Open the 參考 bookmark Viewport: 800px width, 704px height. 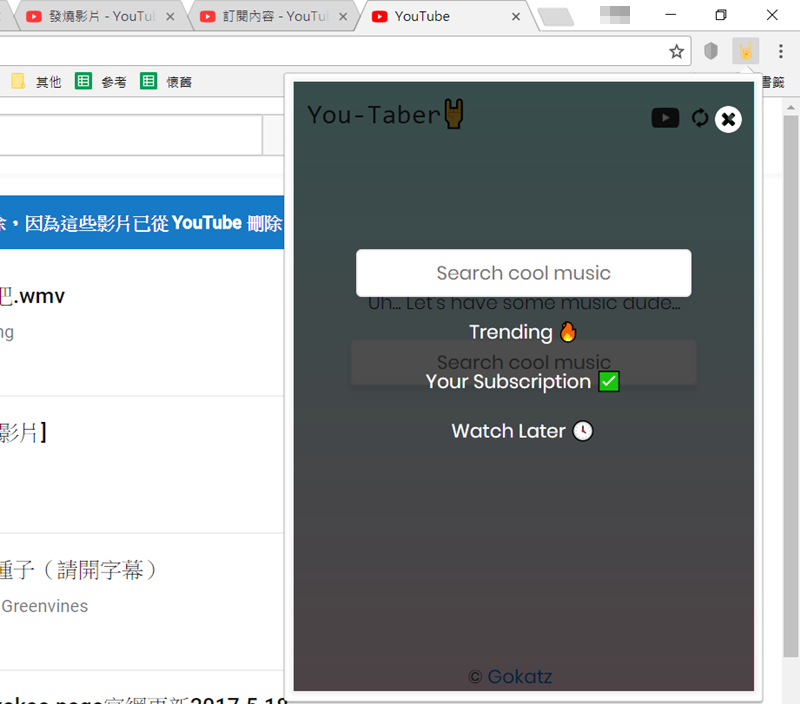click(101, 82)
